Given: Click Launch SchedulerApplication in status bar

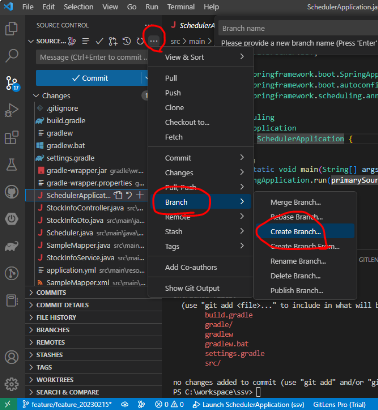Looking at the screenshot, I should pos(249,404).
